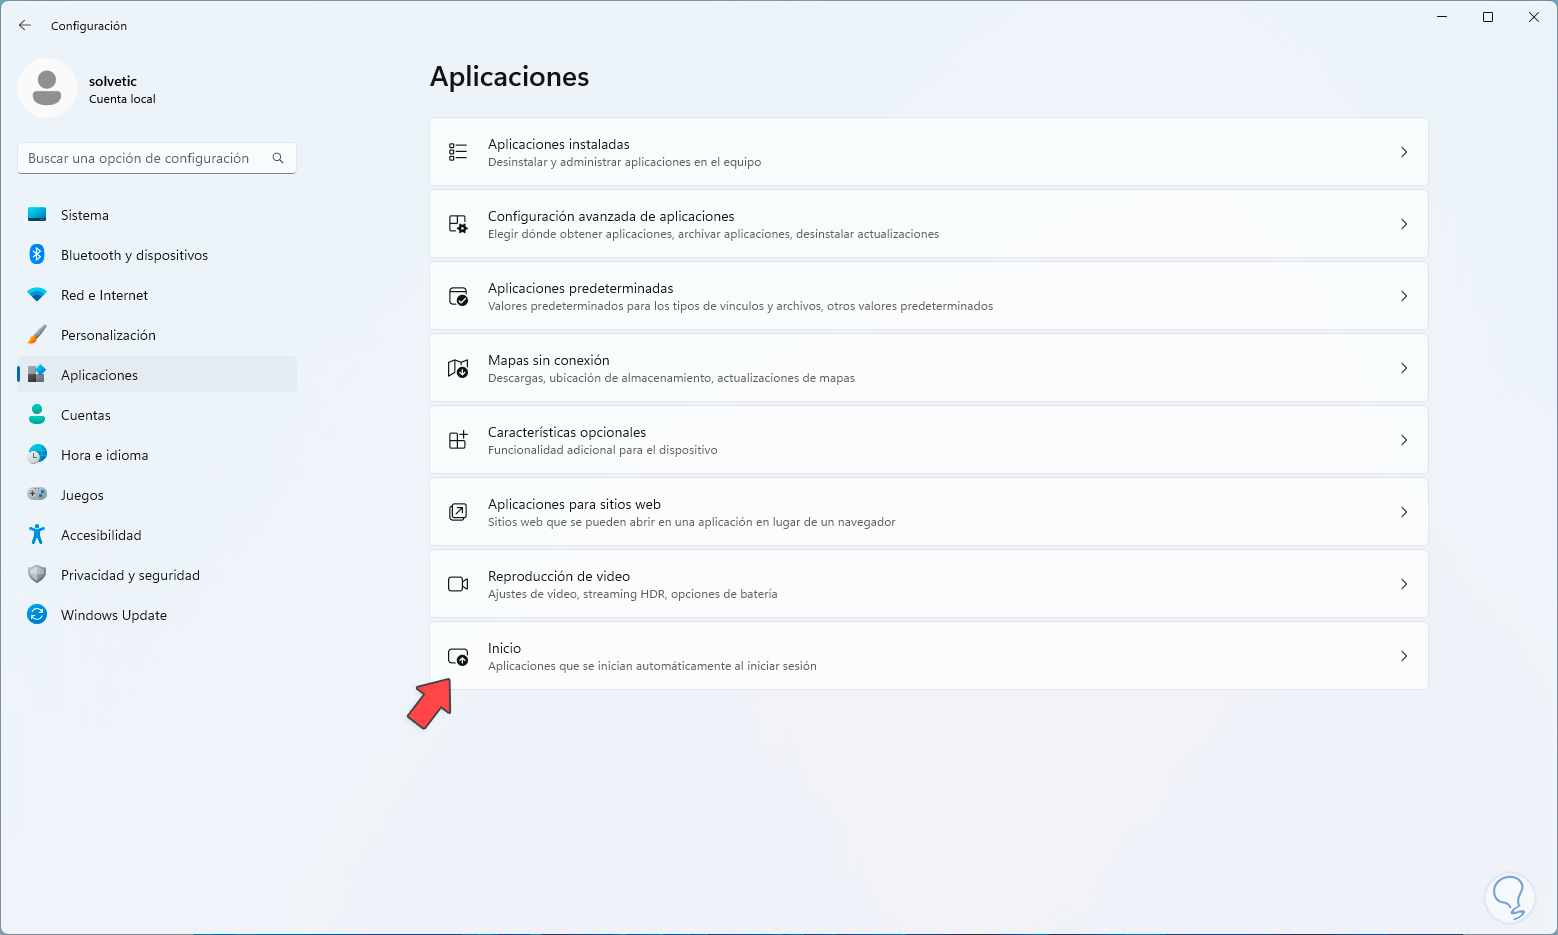Click the Hora e idioma clock icon
The image size is (1558, 935).
pos(37,455)
